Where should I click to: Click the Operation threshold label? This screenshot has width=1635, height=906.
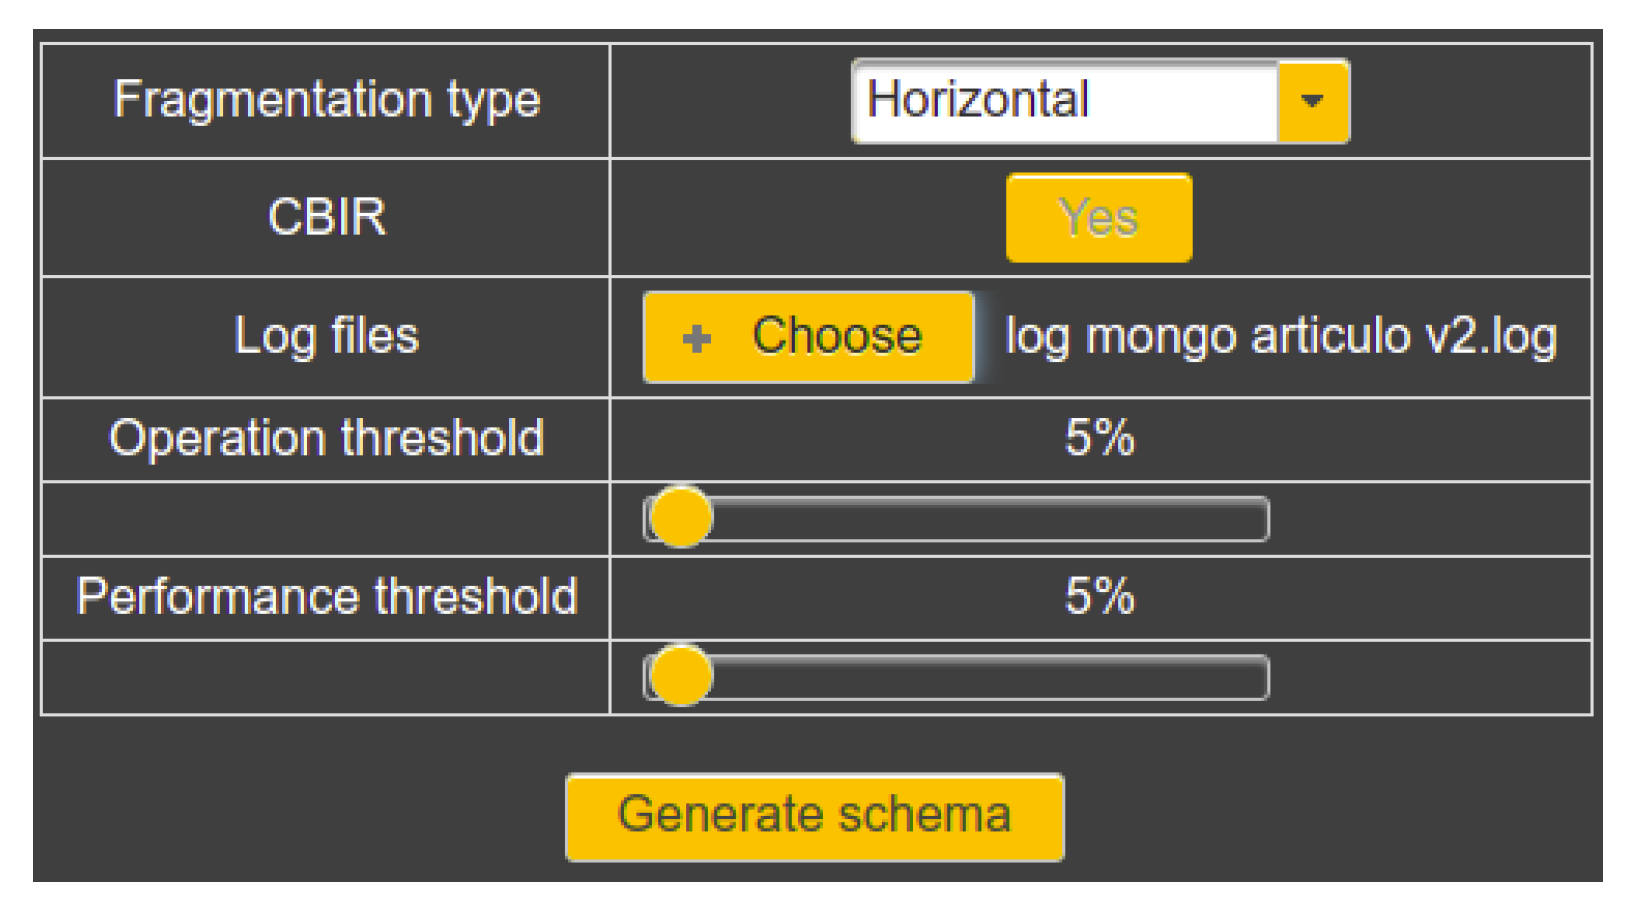pyautogui.click(x=327, y=438)
